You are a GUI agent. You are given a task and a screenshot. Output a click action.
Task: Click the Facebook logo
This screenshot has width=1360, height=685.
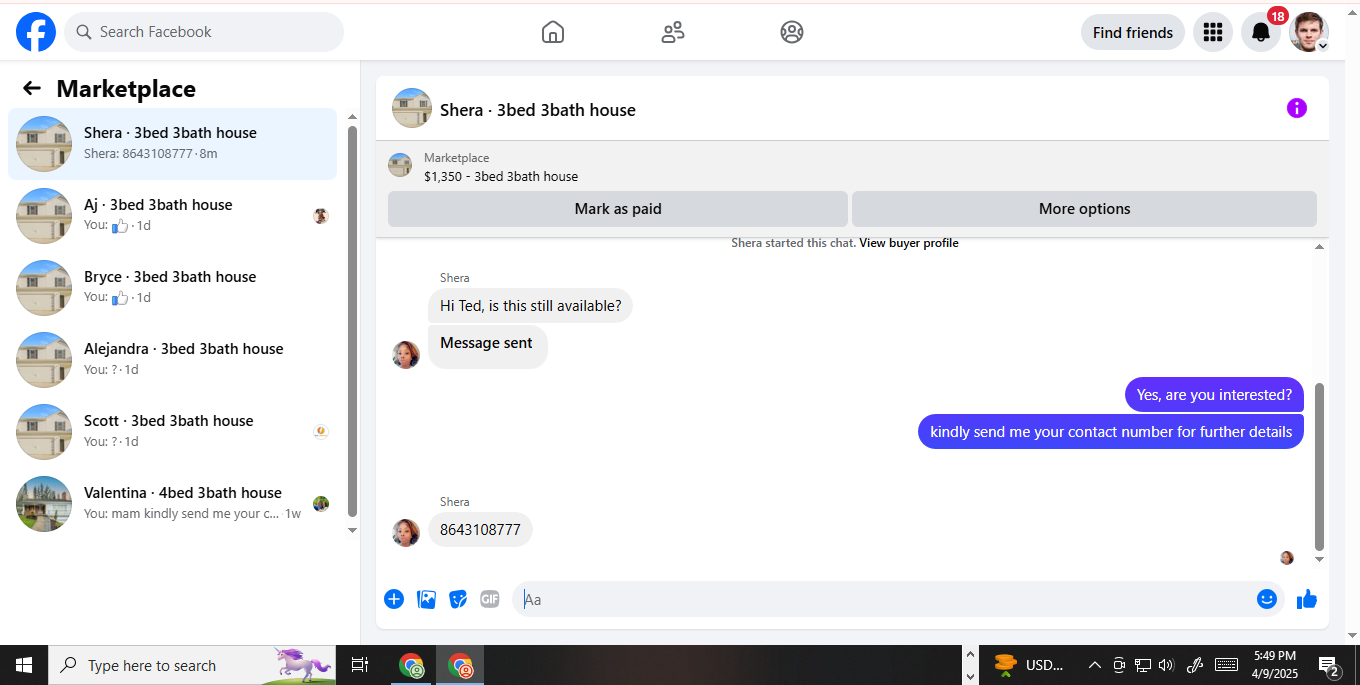36,32
